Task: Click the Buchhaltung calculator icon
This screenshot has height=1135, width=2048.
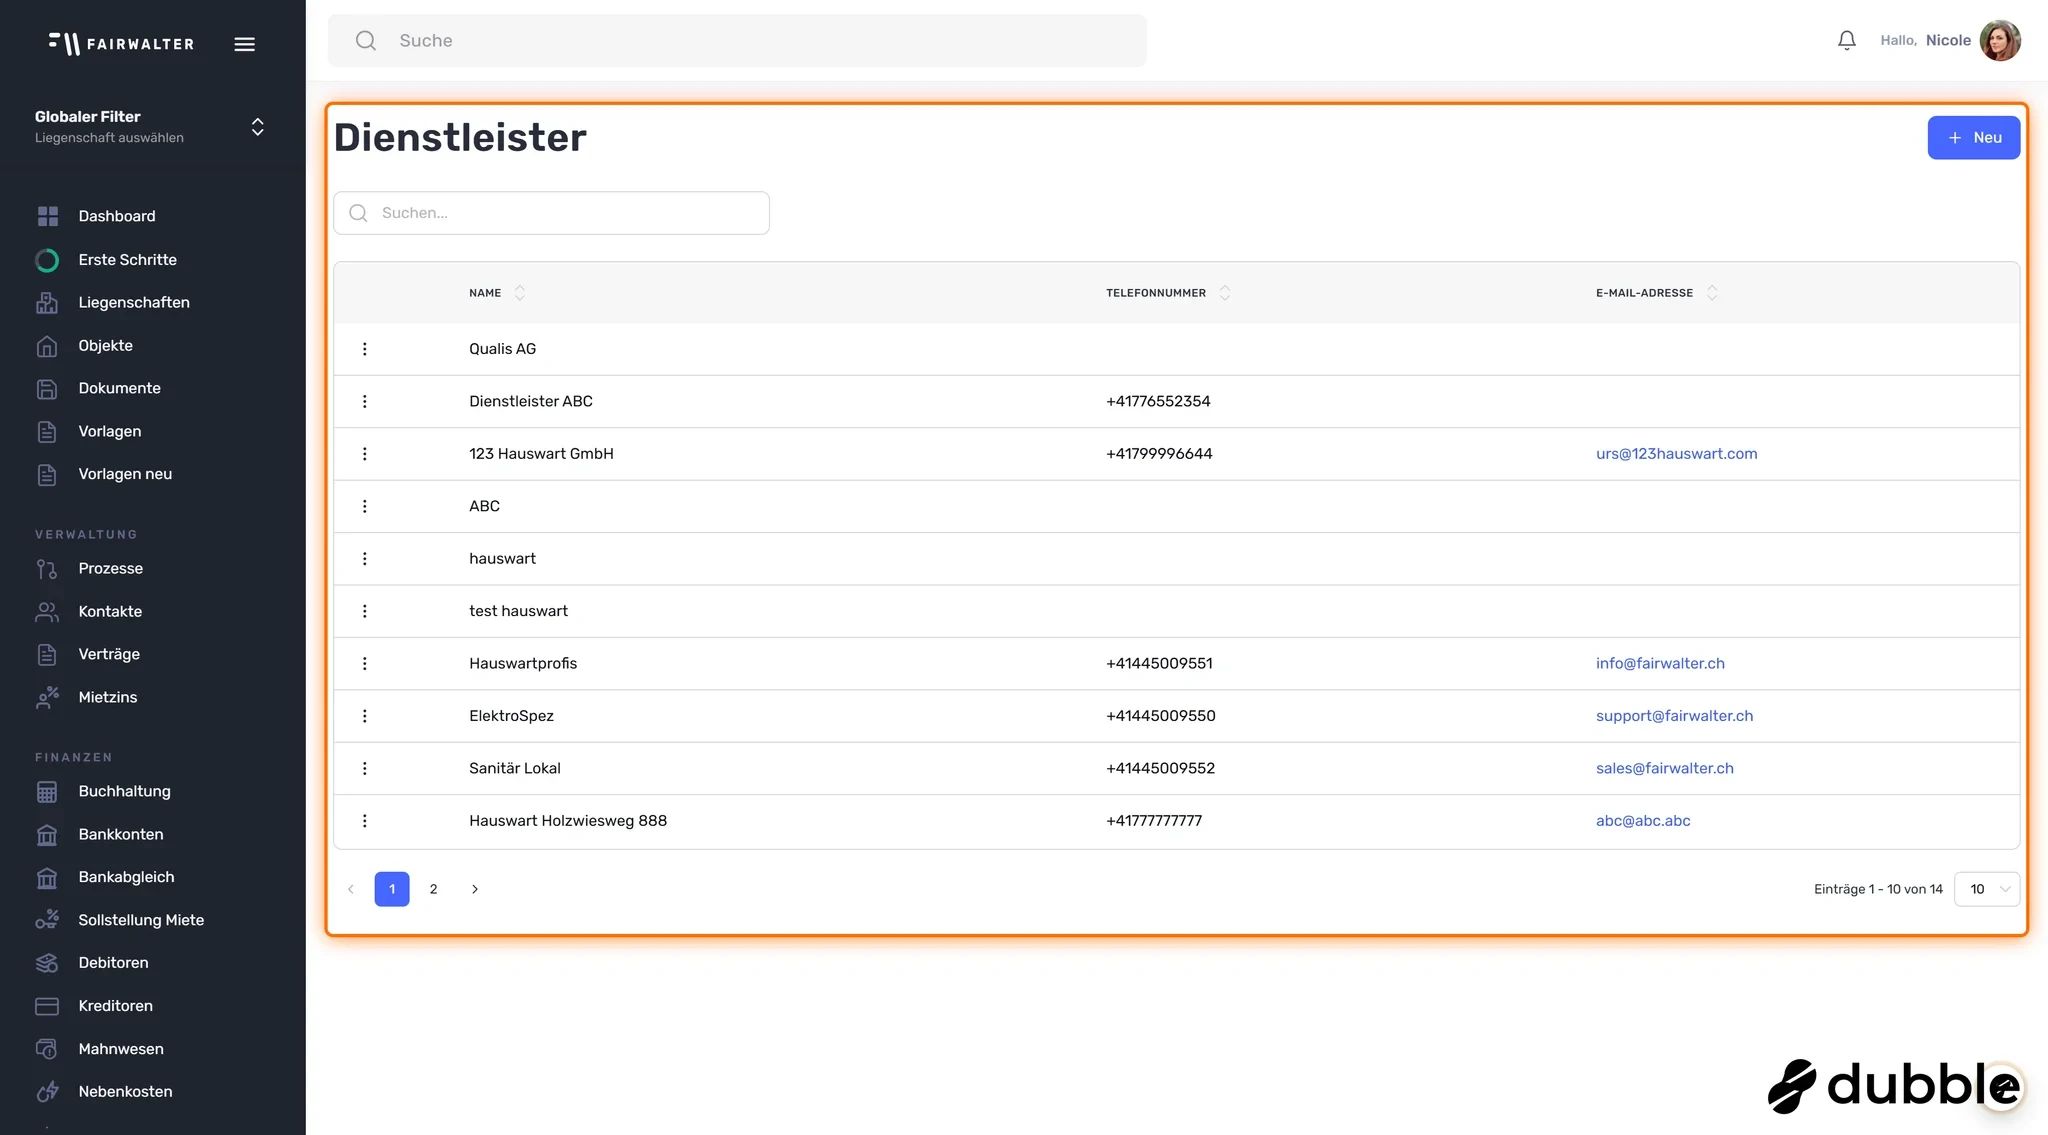Action: 47,791
